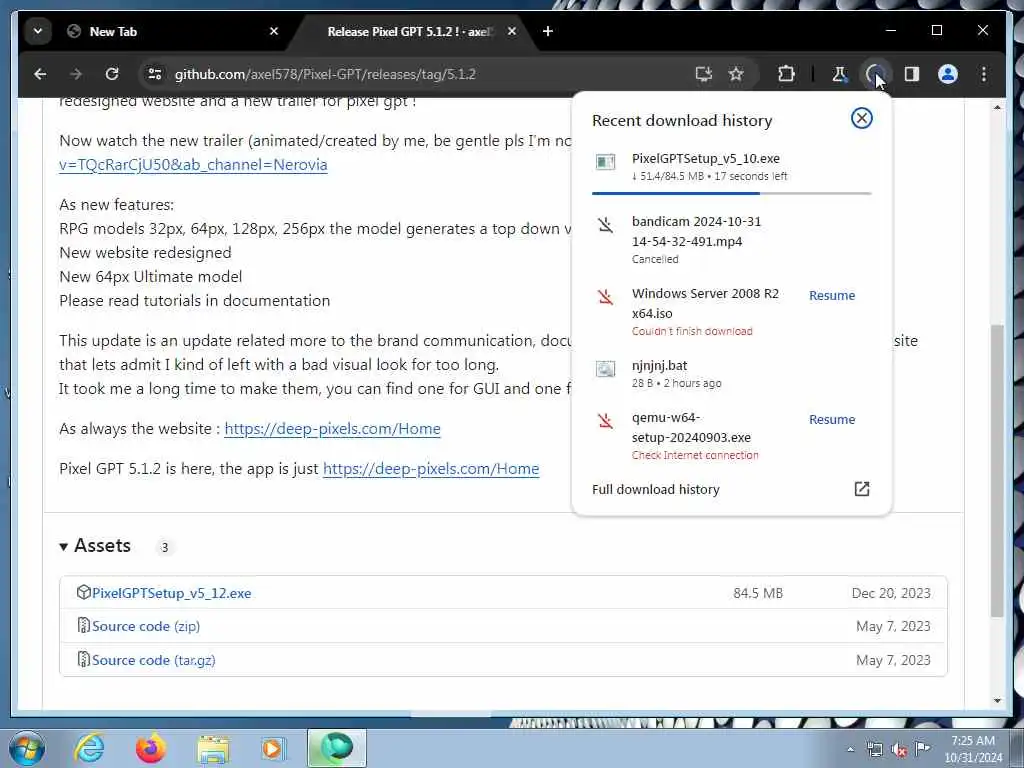
Task: Download Source code (zip)
Action: (x=146, y=626)
